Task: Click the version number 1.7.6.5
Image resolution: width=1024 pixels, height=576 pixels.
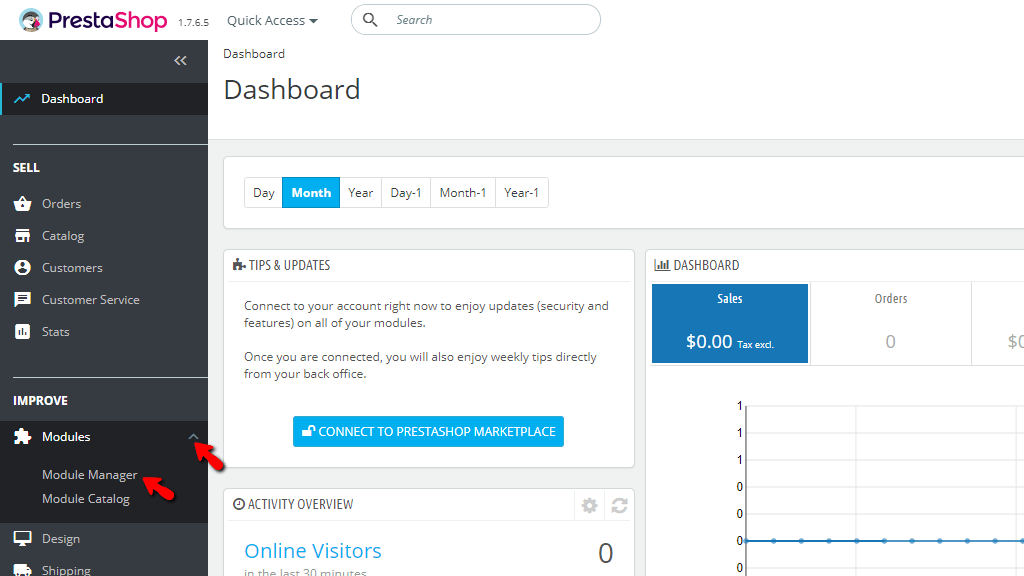Action: 193,23
